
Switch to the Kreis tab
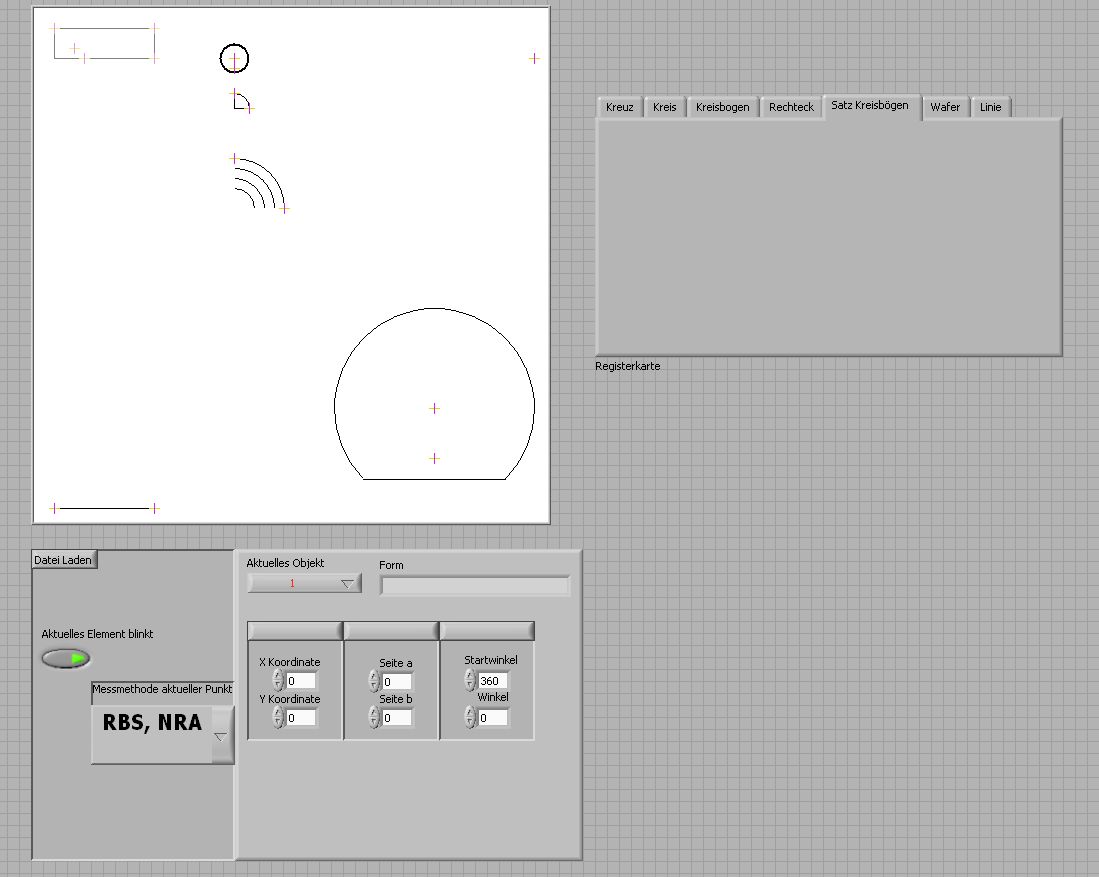(664, 107)
